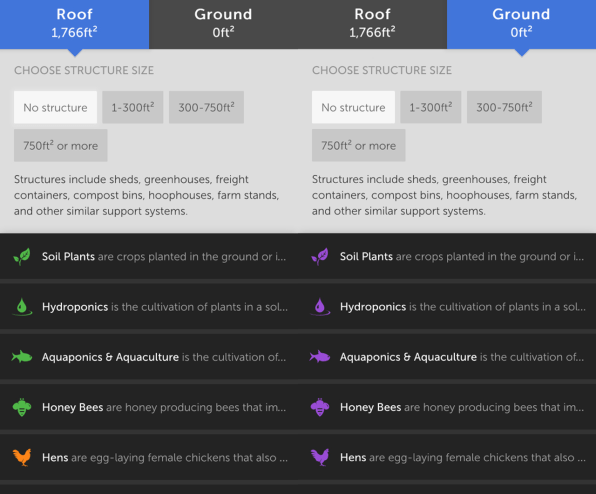Switch to the dark Ground tab on left

224,24
